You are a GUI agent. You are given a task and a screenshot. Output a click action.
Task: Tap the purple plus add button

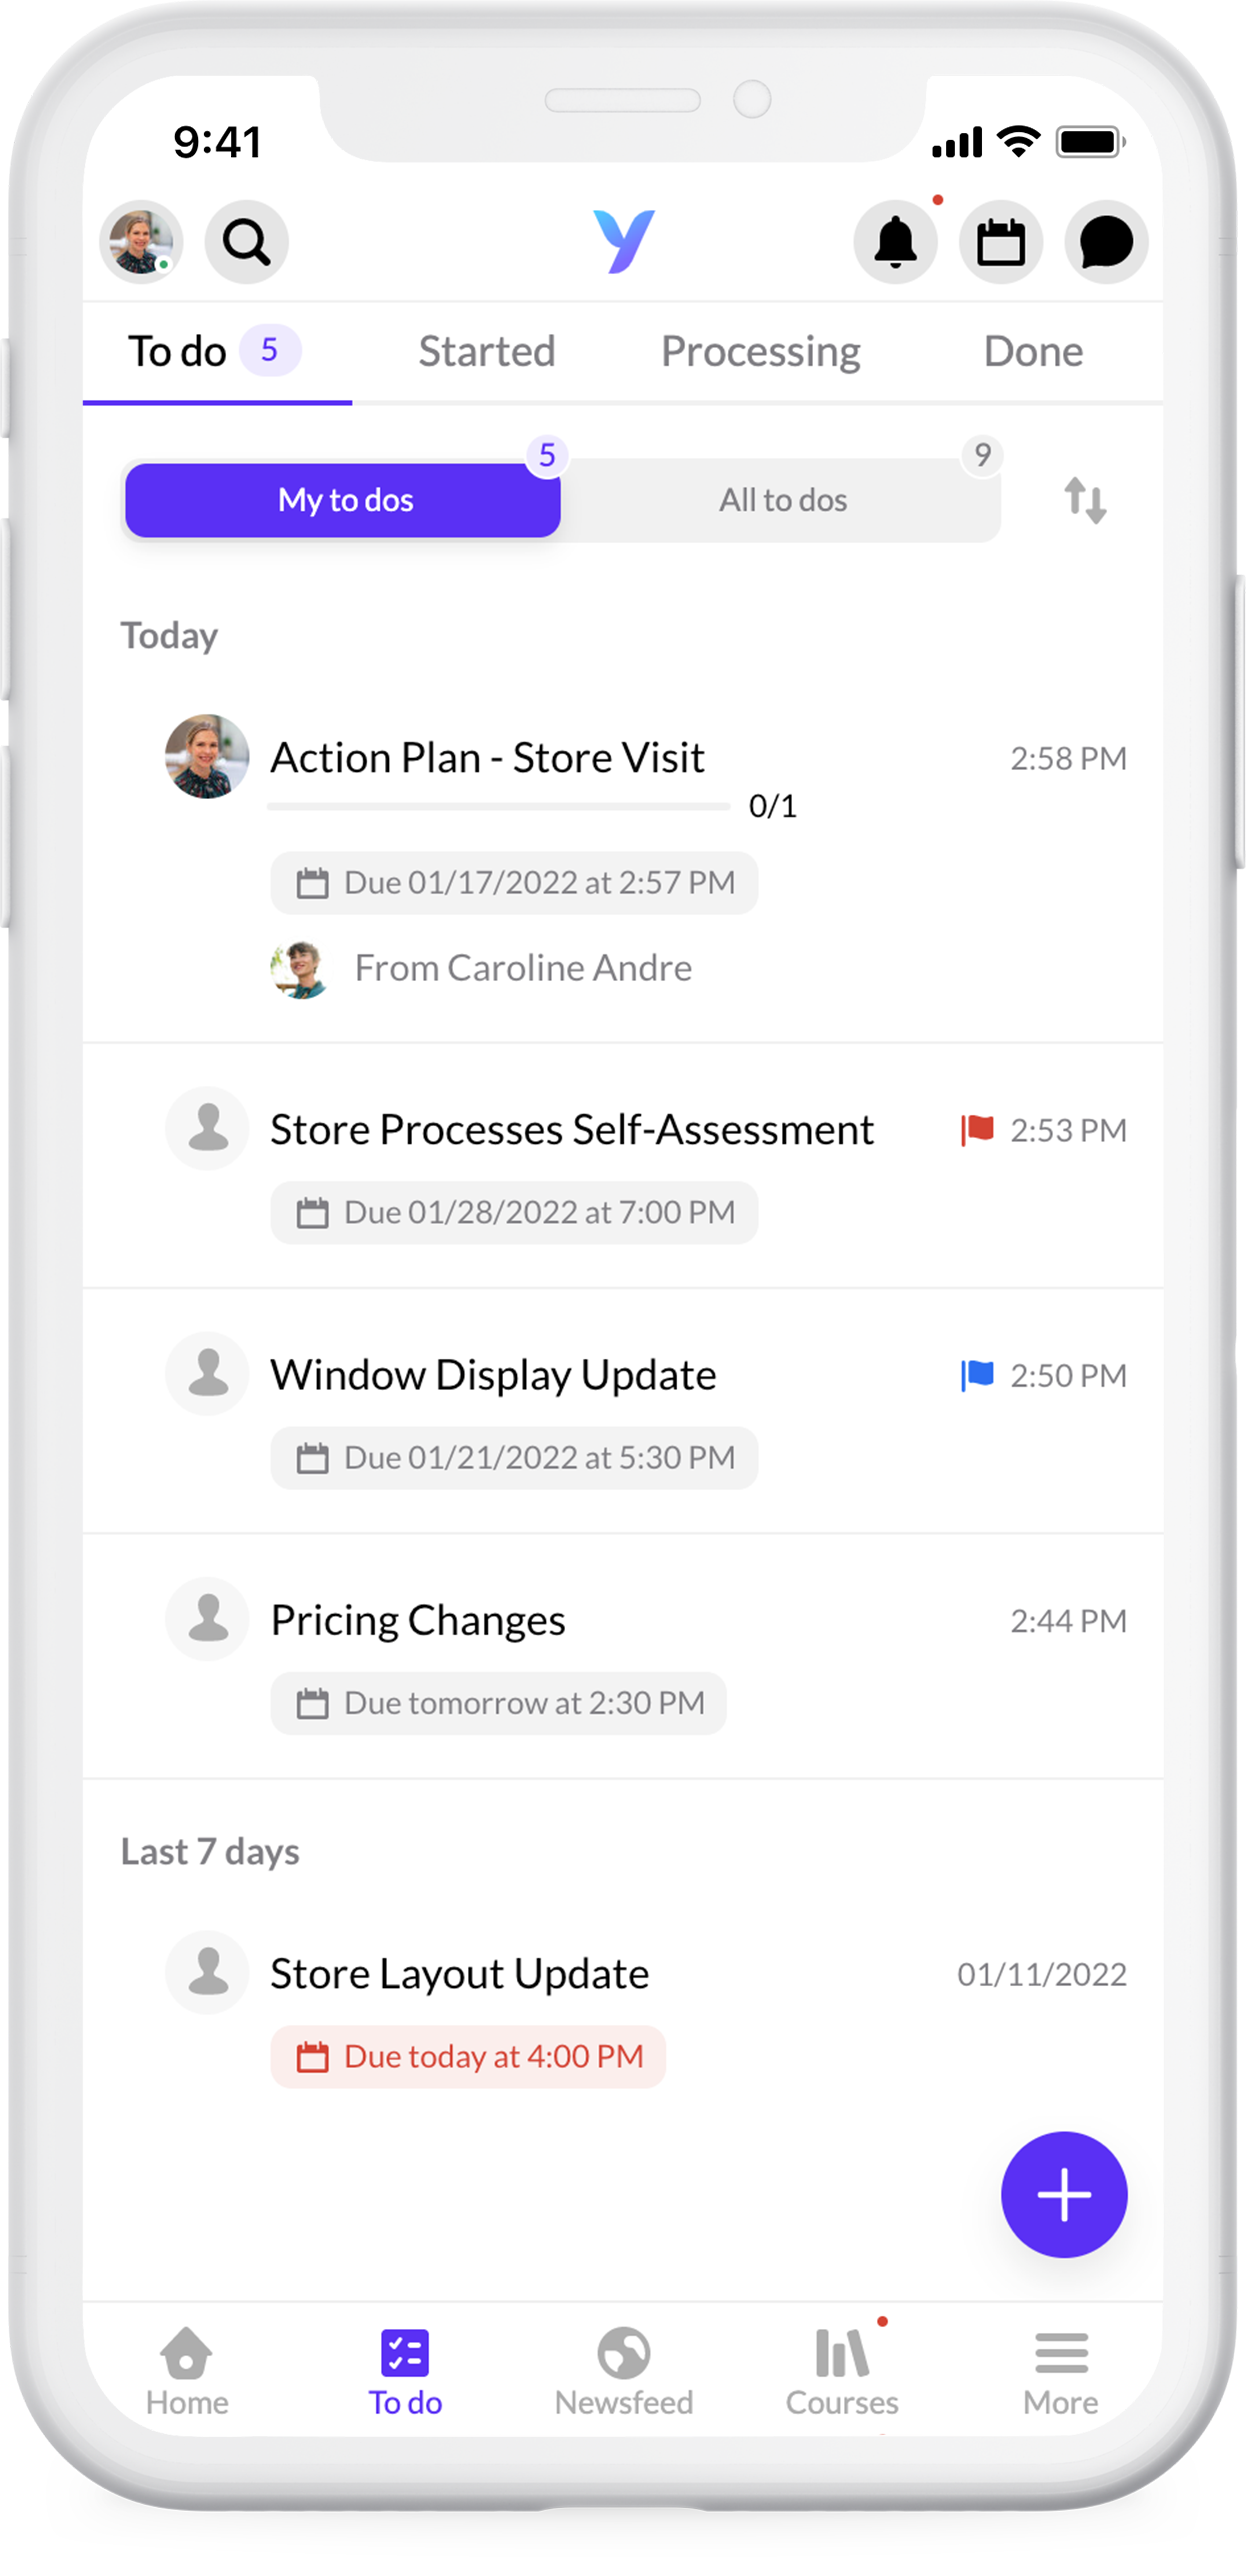coord(1064,2194)
